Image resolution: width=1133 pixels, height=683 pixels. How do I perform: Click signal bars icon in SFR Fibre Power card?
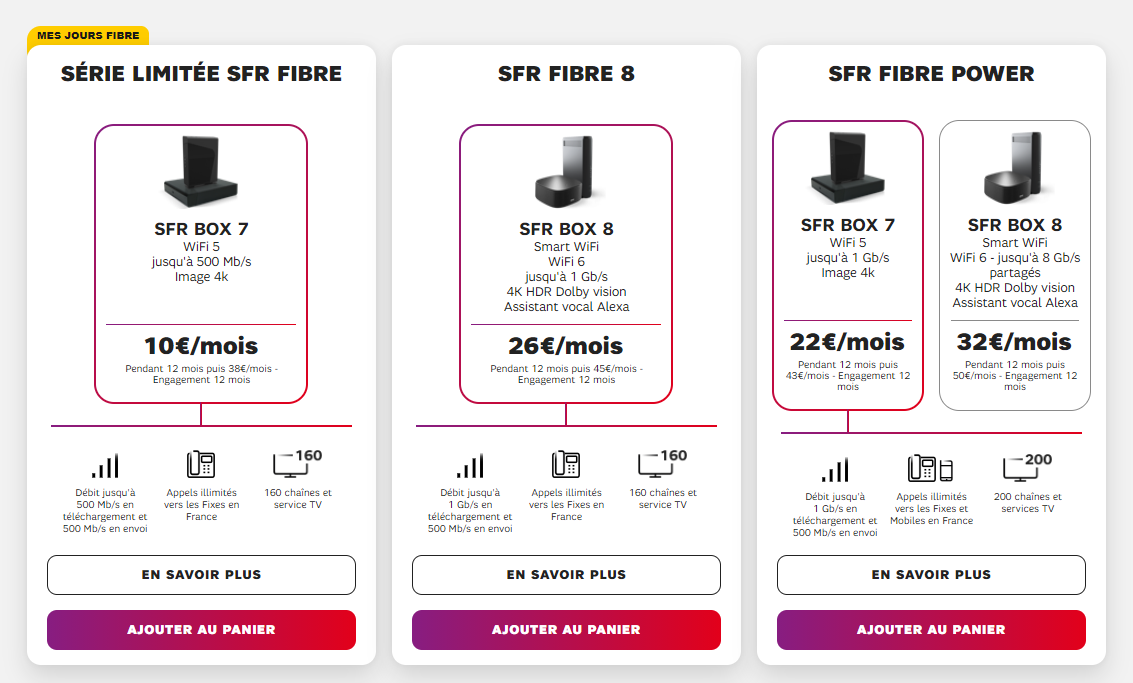pos(835,470)
